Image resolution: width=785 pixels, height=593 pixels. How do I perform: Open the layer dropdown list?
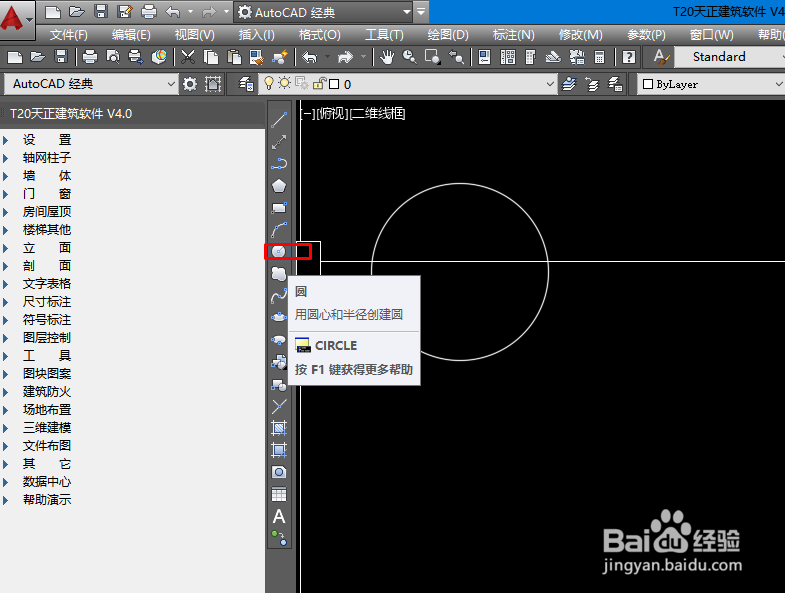click(550, 84)
